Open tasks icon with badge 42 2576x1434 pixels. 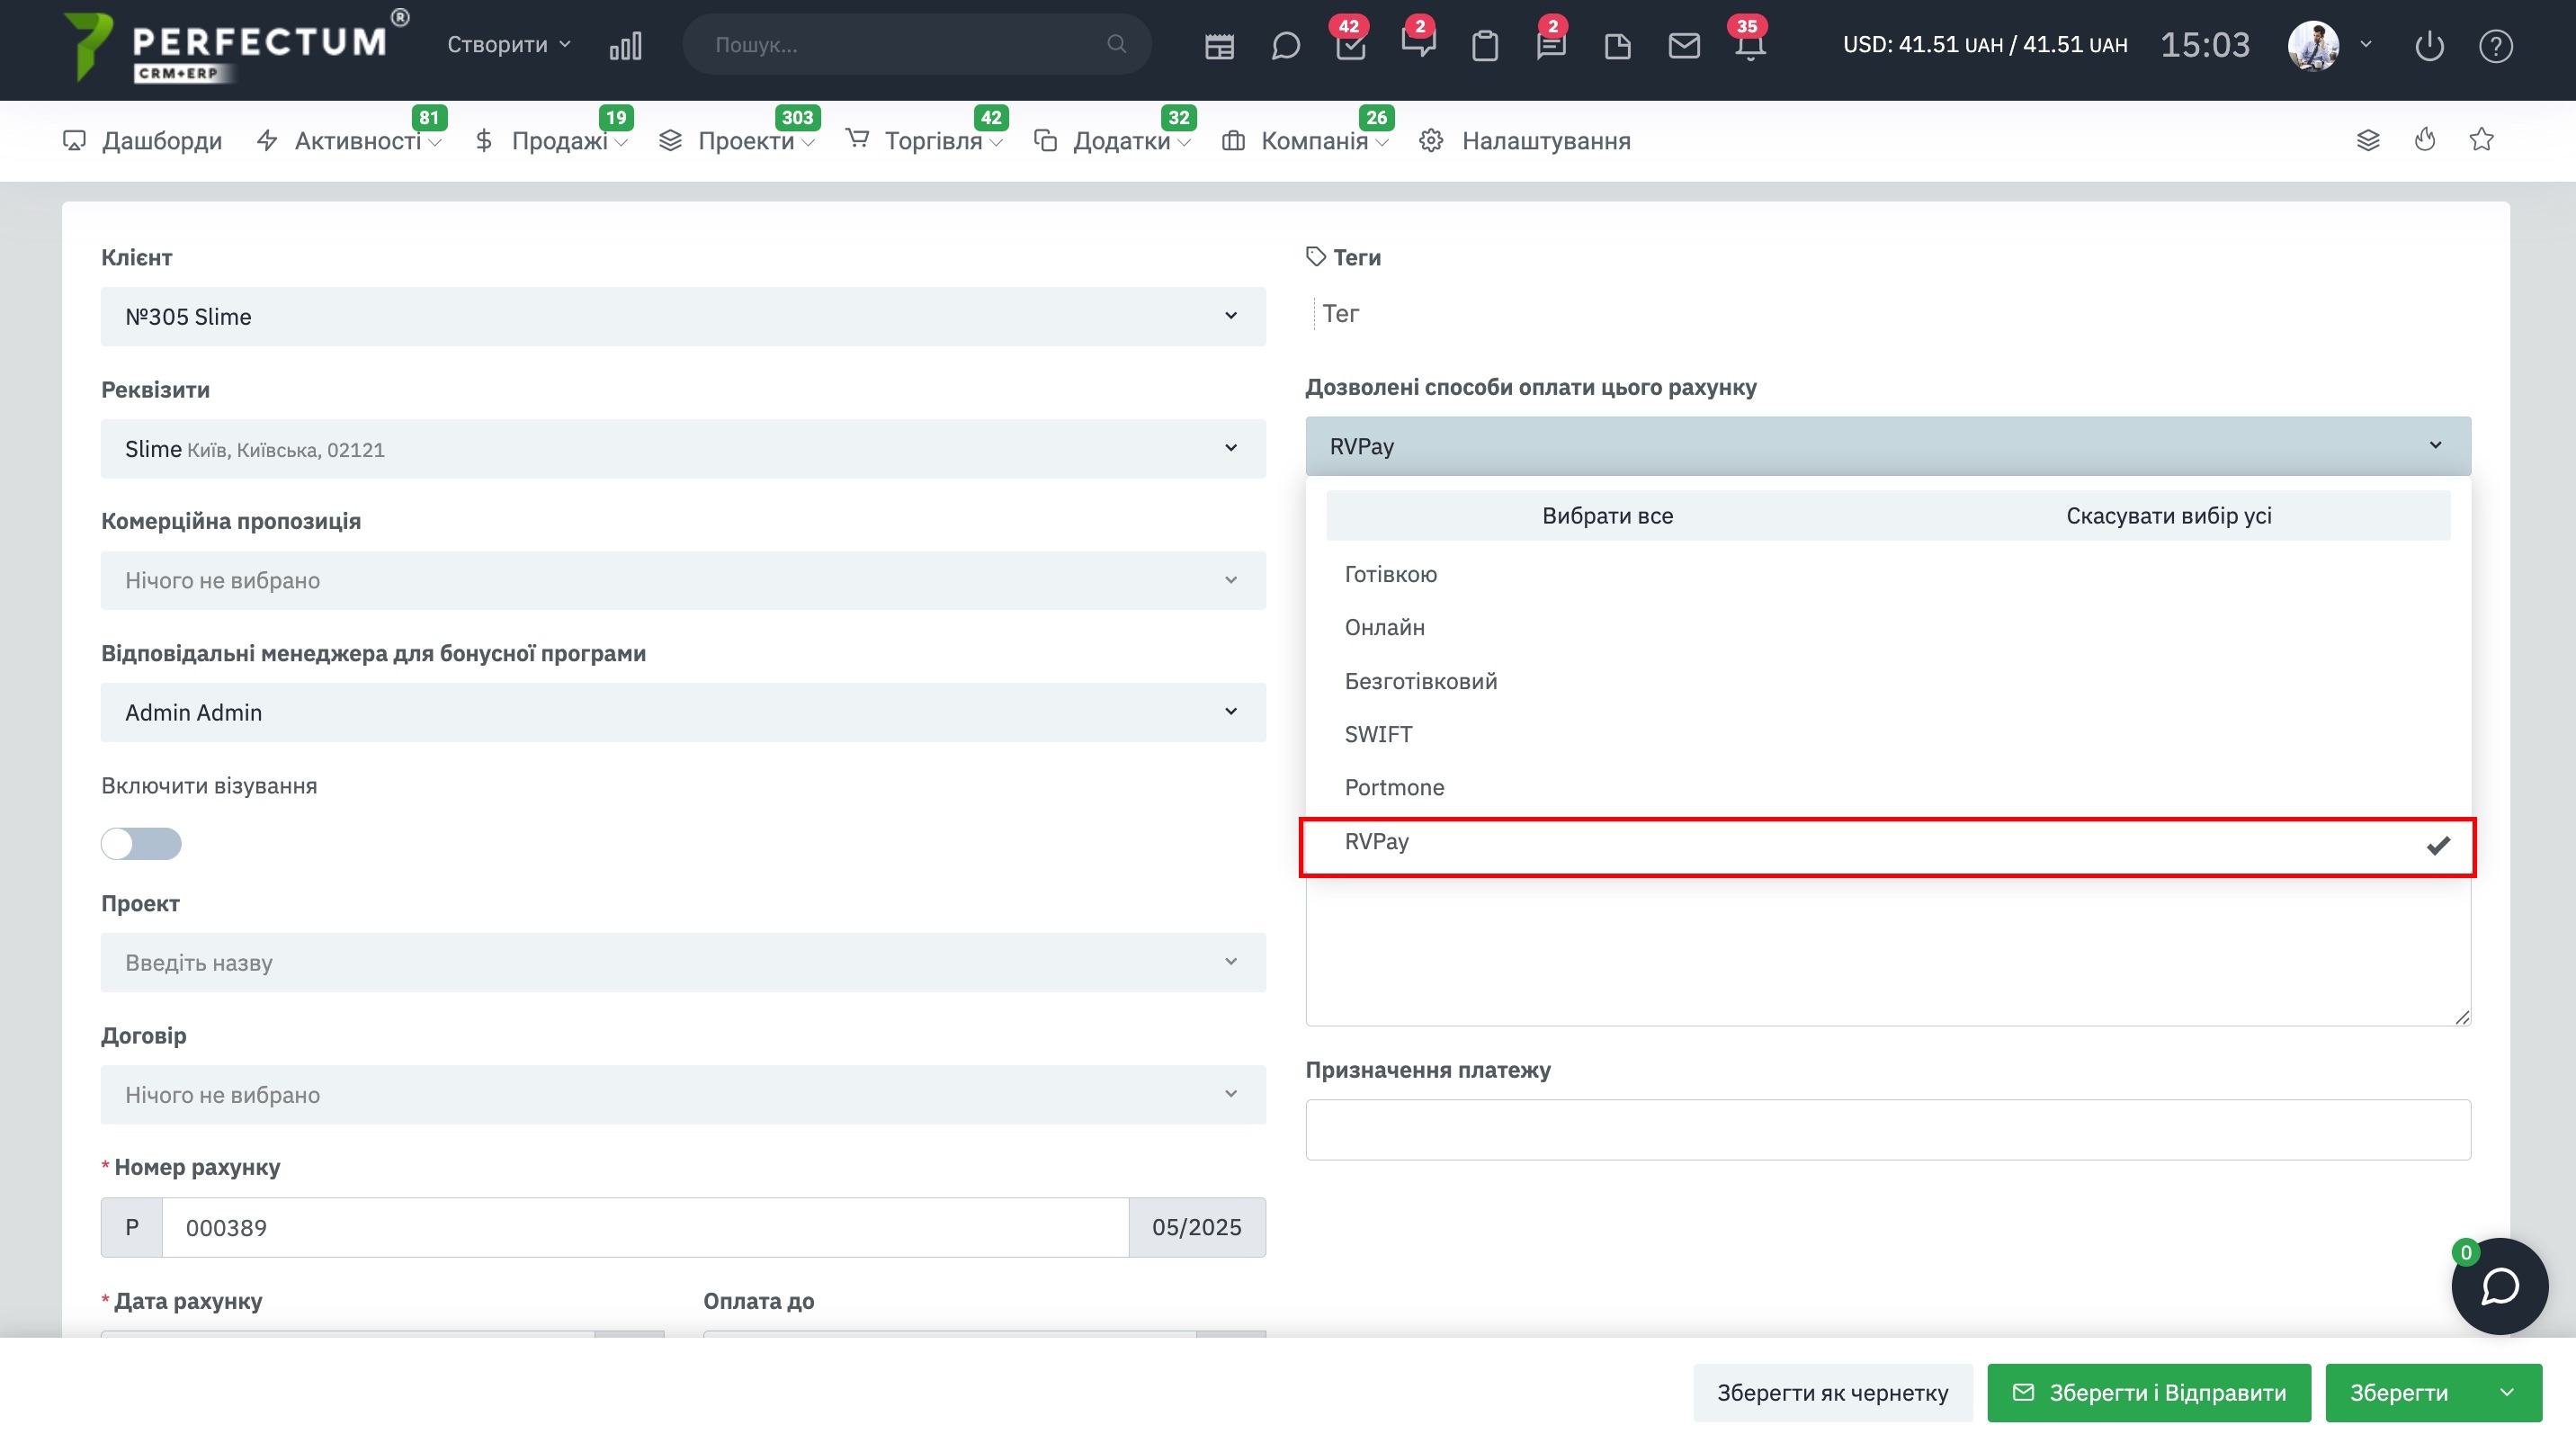click(x=1351, y=46)
